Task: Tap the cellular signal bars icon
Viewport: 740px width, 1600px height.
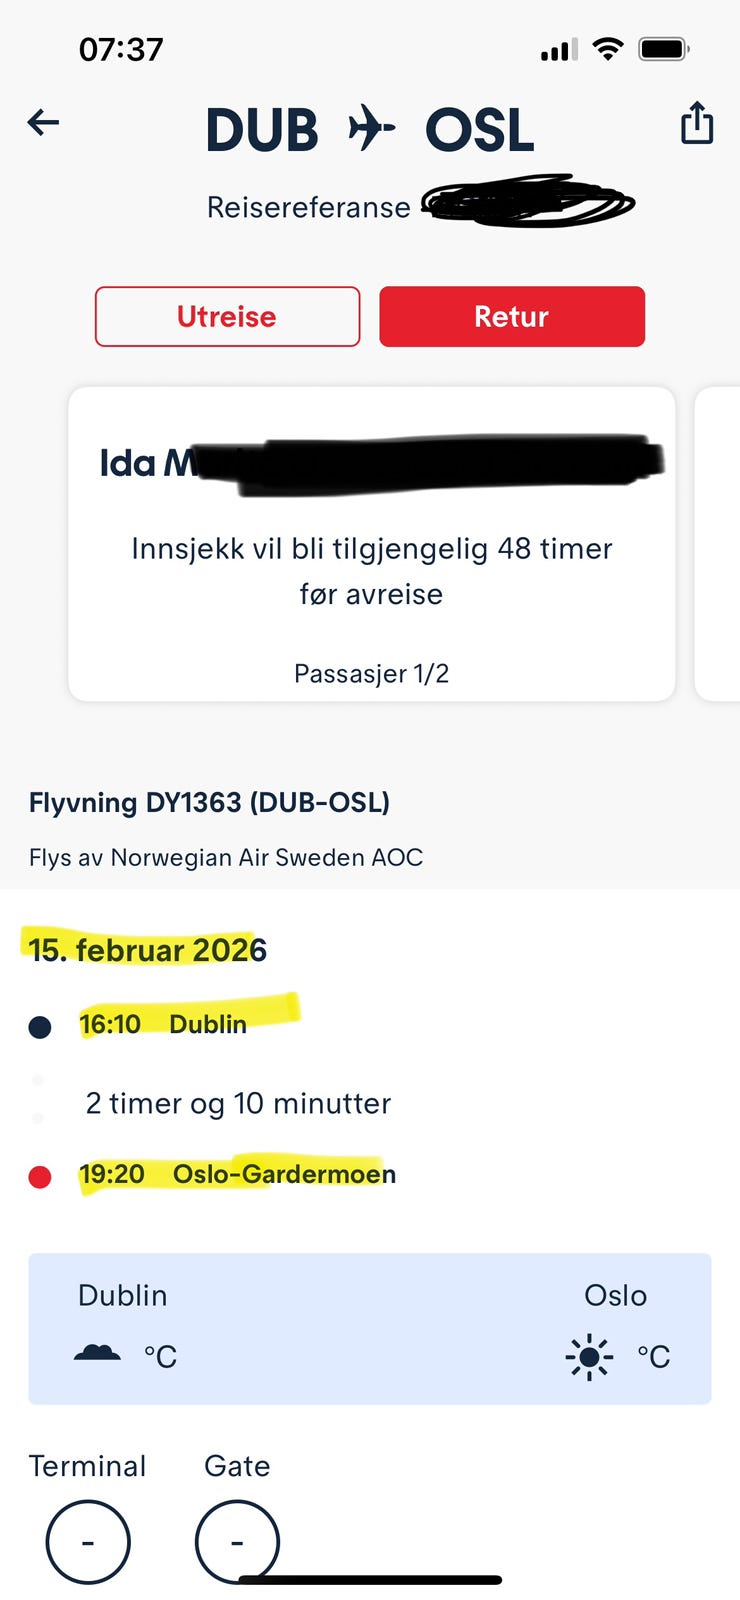Action: [x=559, y=50]
